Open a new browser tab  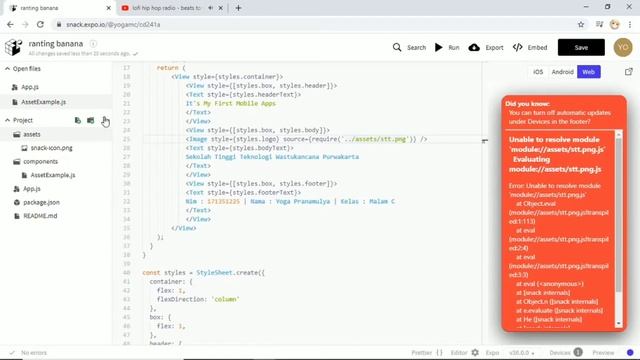pos(238,8)
